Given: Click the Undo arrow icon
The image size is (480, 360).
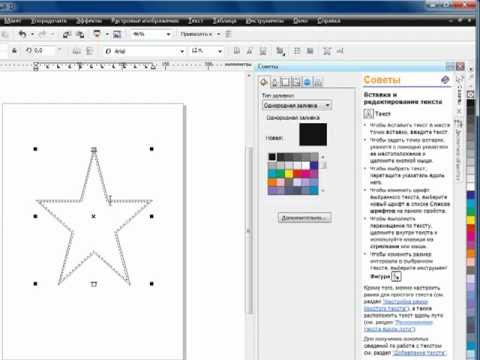Looking at the screenshot, I should pos(23,34).
